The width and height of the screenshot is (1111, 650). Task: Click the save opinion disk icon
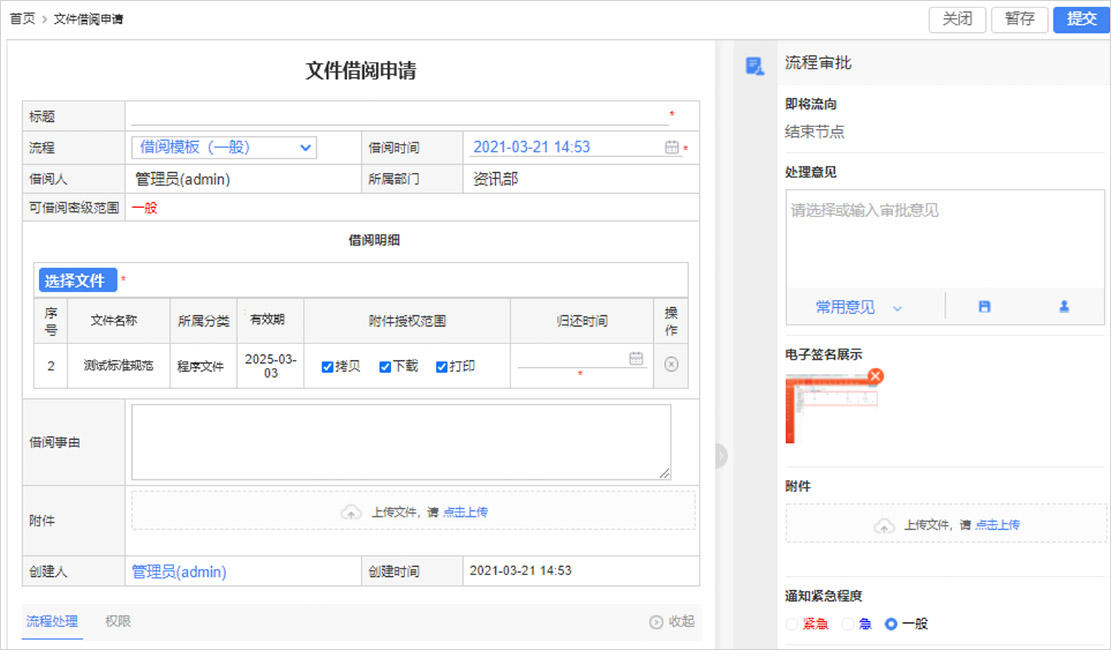click(984, 307)
